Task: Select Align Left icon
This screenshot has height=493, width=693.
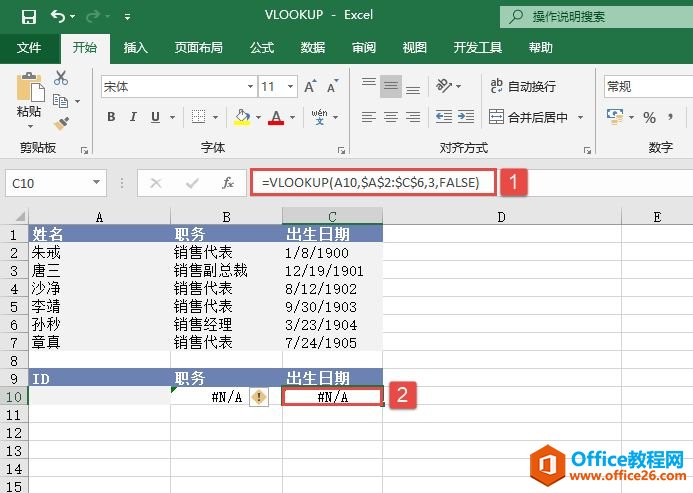Action: (369, 117)
